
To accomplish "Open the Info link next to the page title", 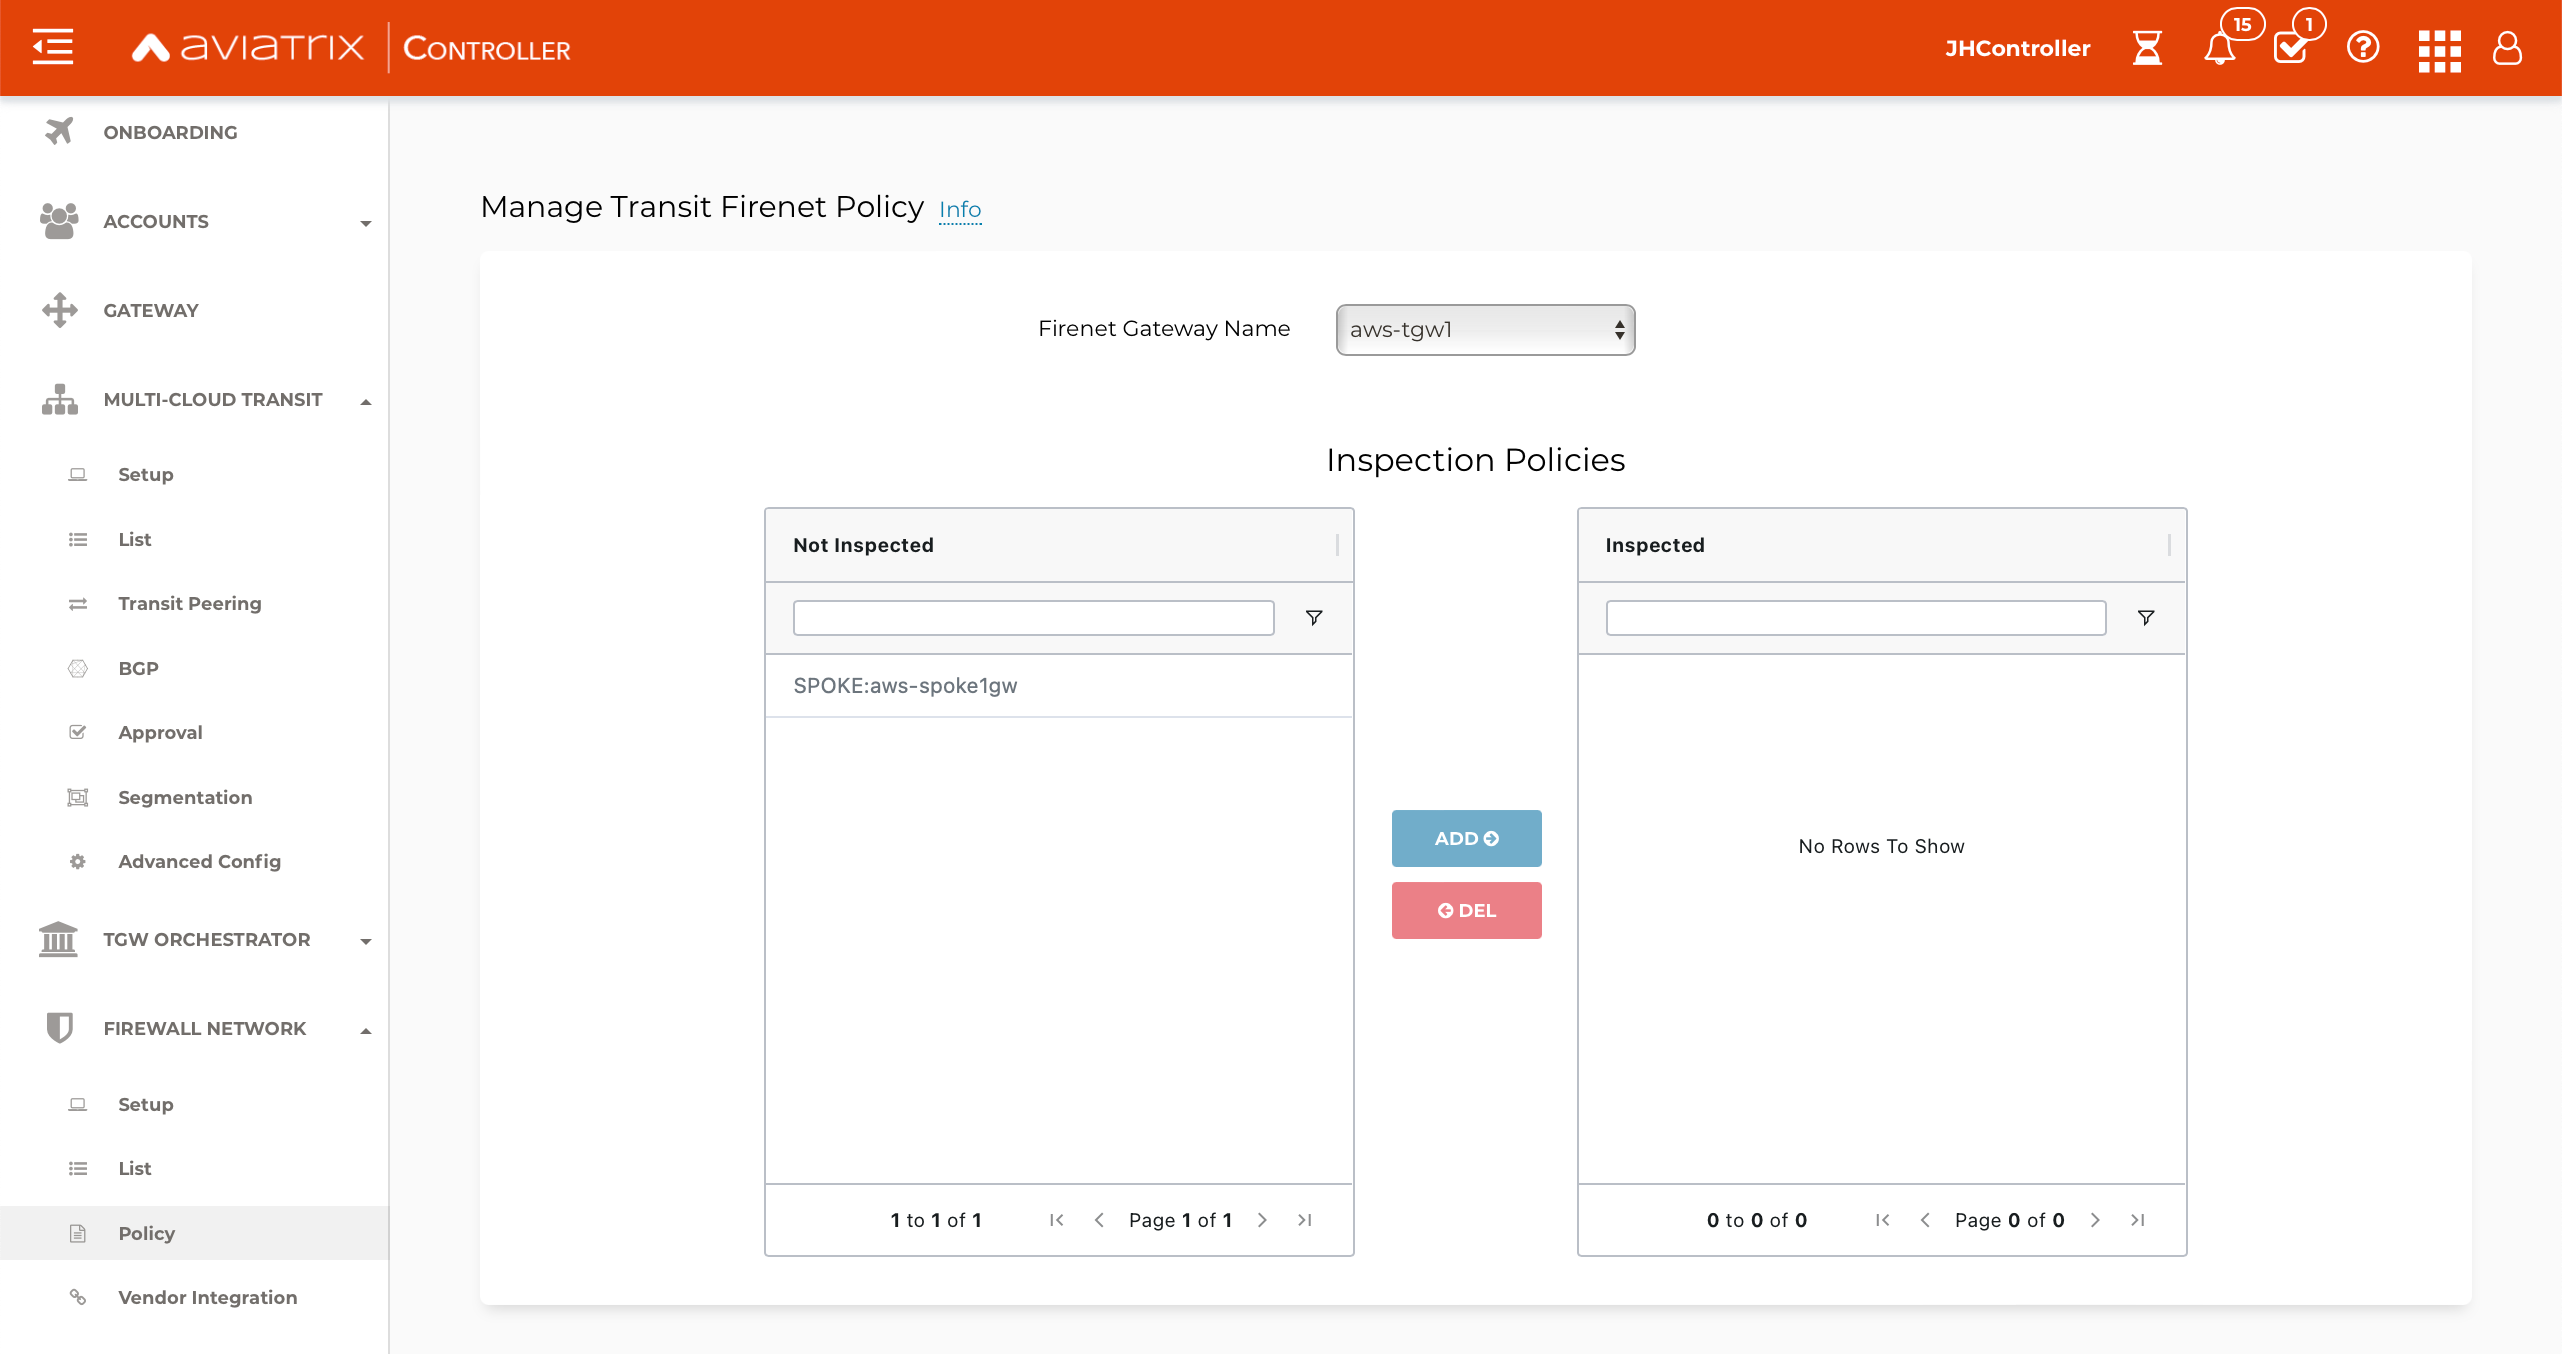I will coord(959,209).
